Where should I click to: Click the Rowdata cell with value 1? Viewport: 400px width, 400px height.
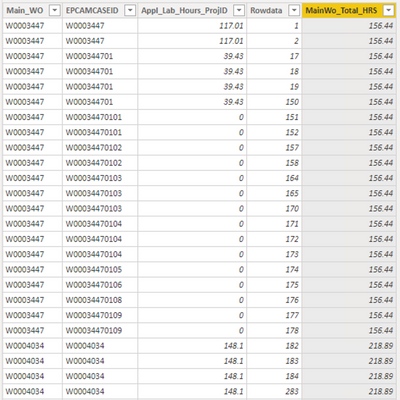coord(274,26)
